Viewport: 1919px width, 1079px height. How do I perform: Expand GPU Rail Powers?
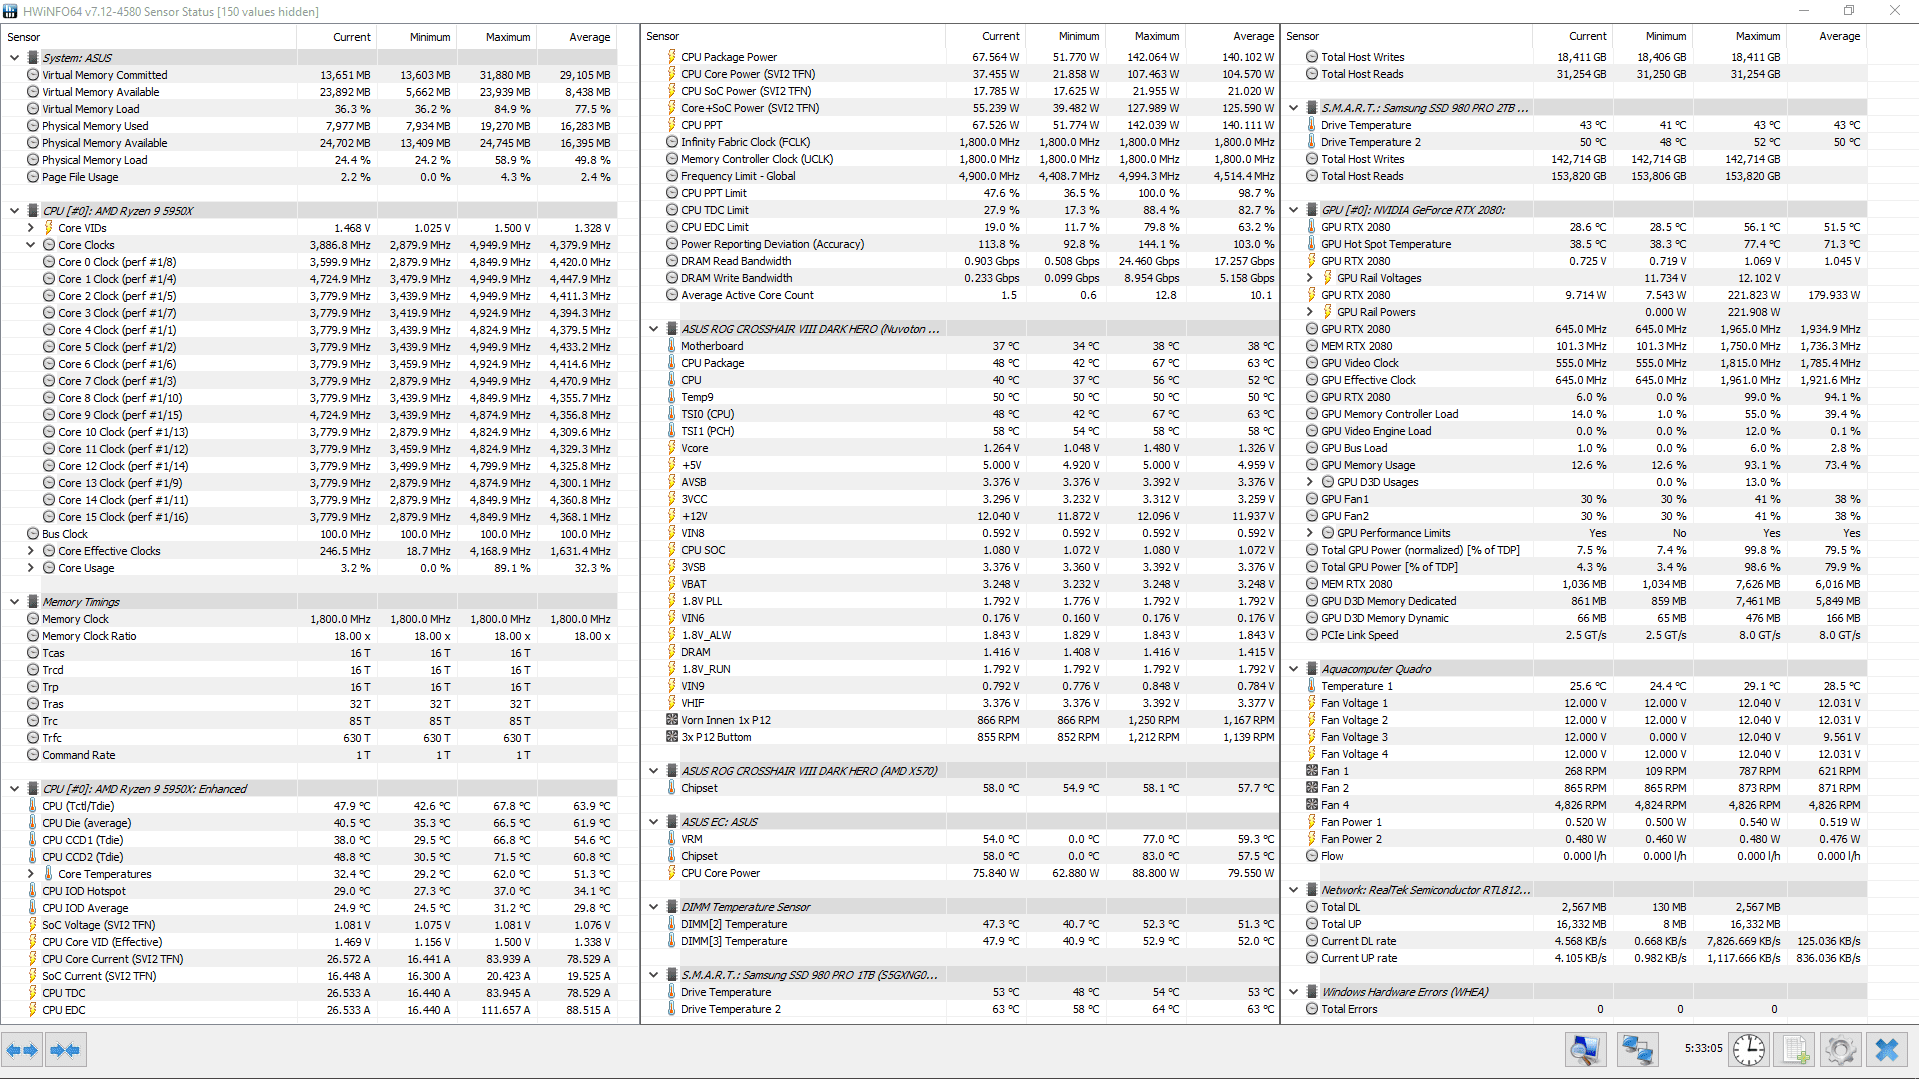tap(1310, 312)
